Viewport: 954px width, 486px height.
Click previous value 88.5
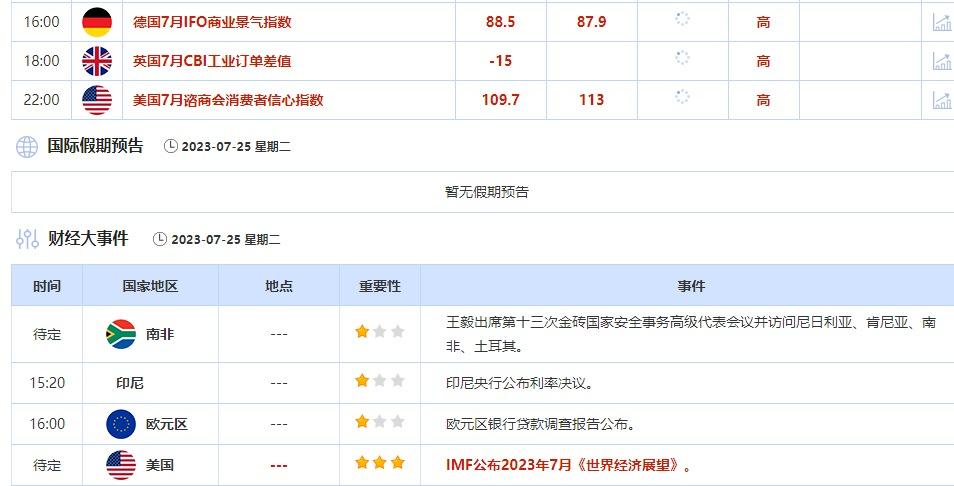pos(501,22)
